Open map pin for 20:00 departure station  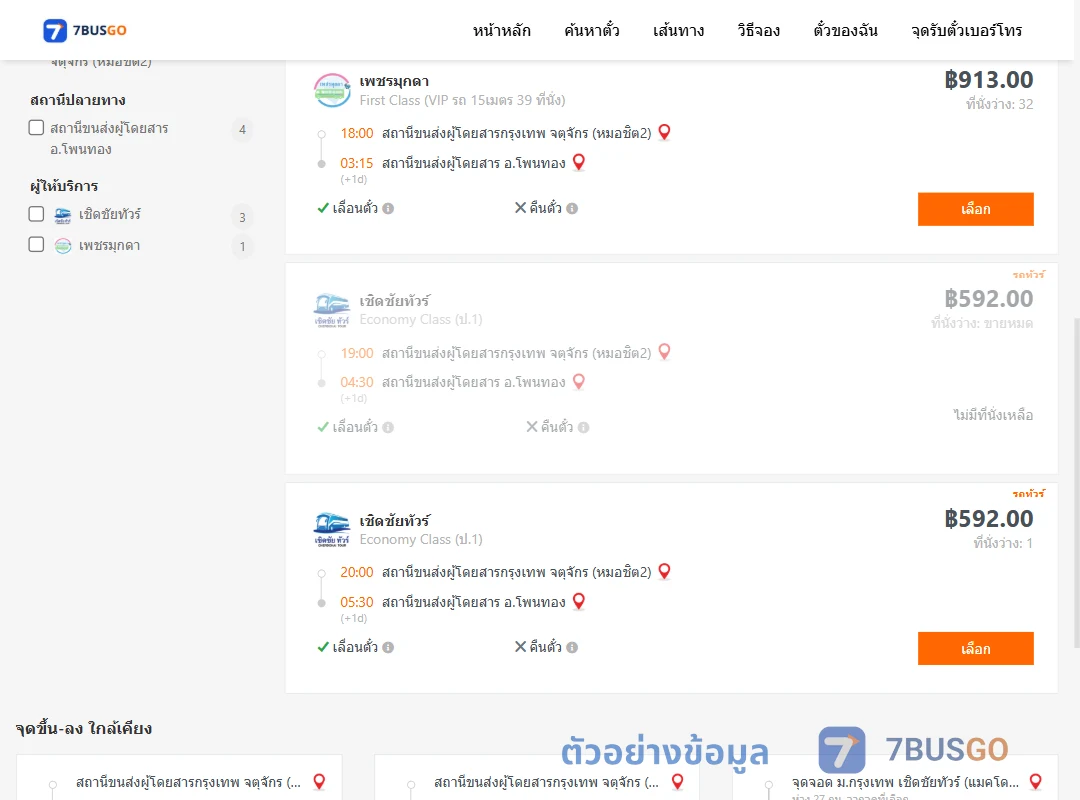664,571
